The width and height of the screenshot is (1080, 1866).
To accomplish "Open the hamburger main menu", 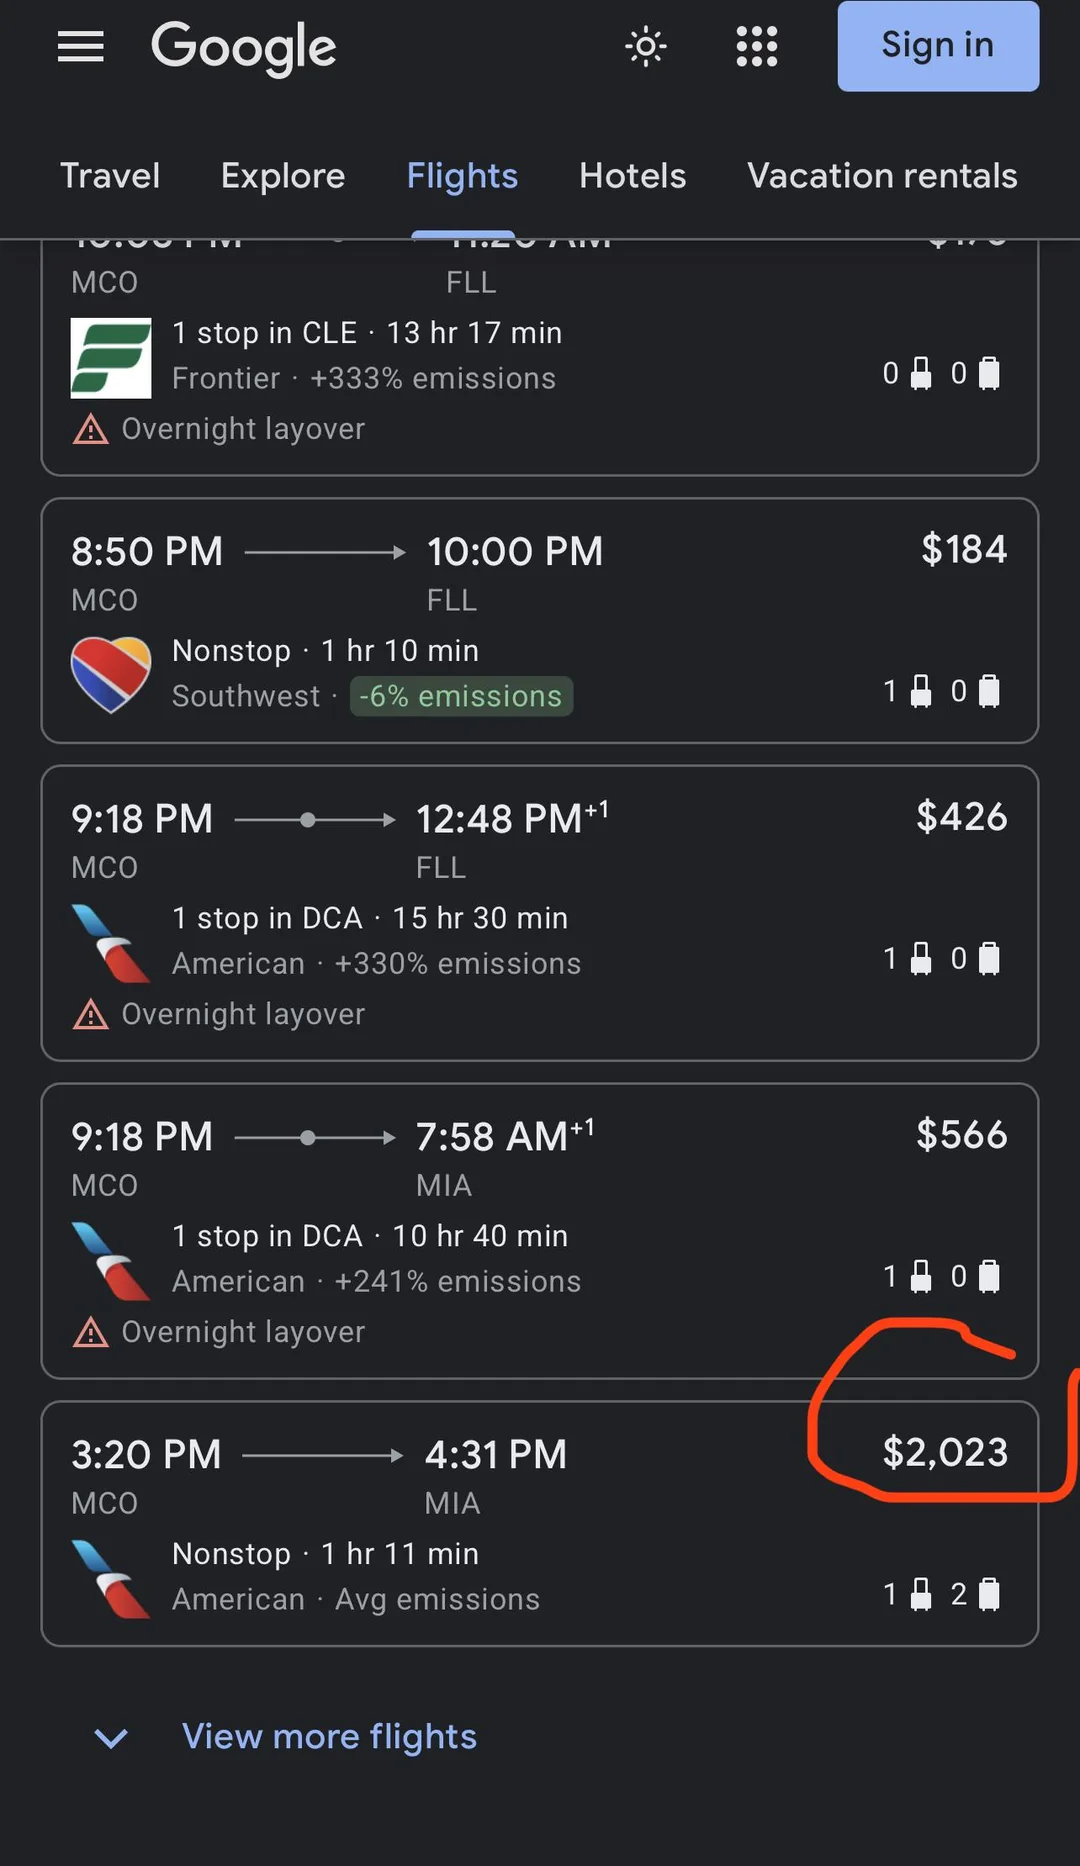I will (81, 46).
